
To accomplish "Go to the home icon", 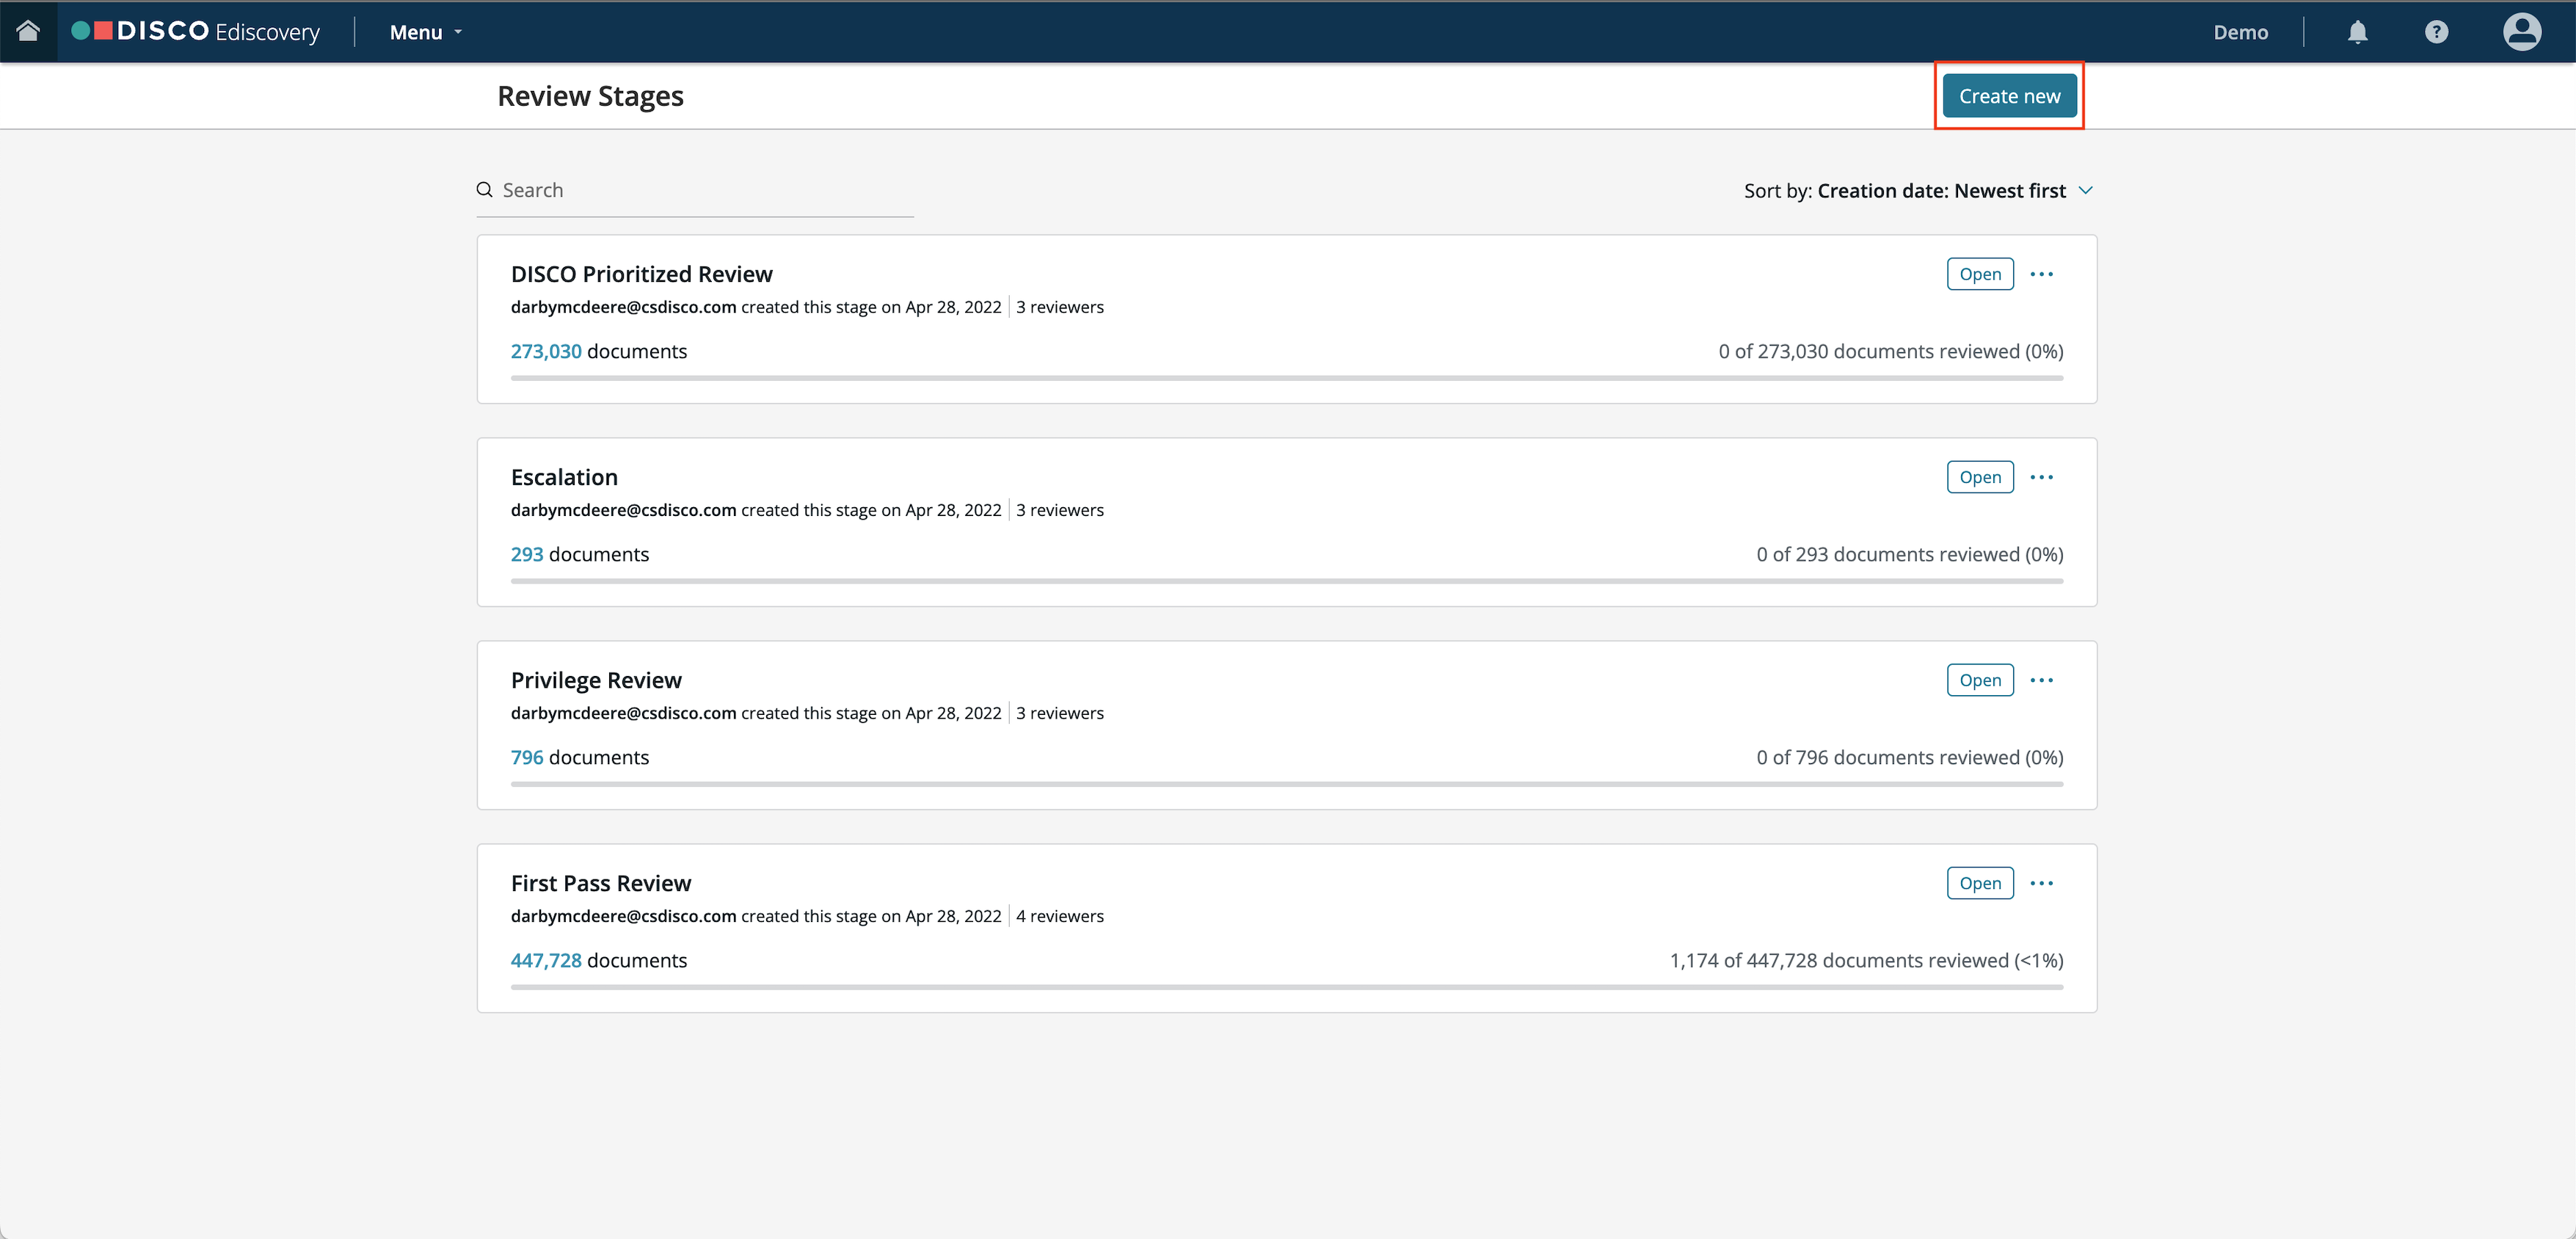I will [28, 31].
